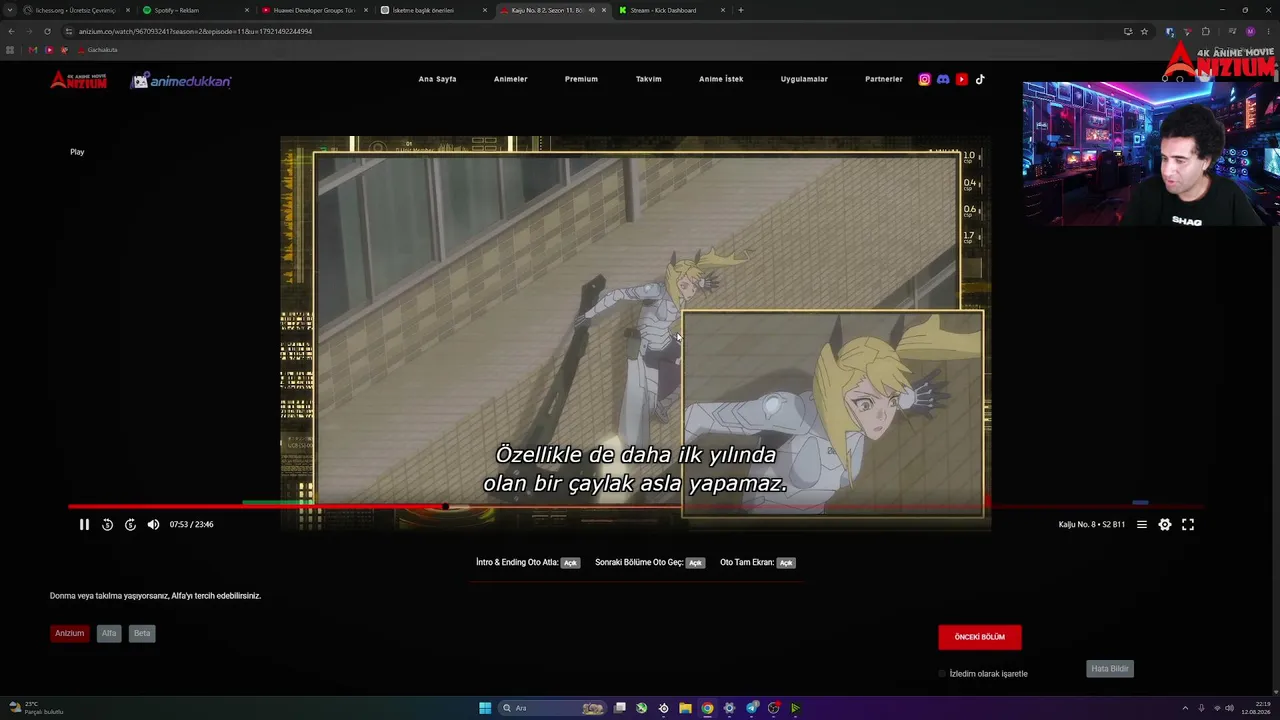The height and width of the screenshot is (720, 1280).
Task: Check the 'İzledim olarak işaretle' checkbox
Action: pyautogui.click(x=942, y=674)
